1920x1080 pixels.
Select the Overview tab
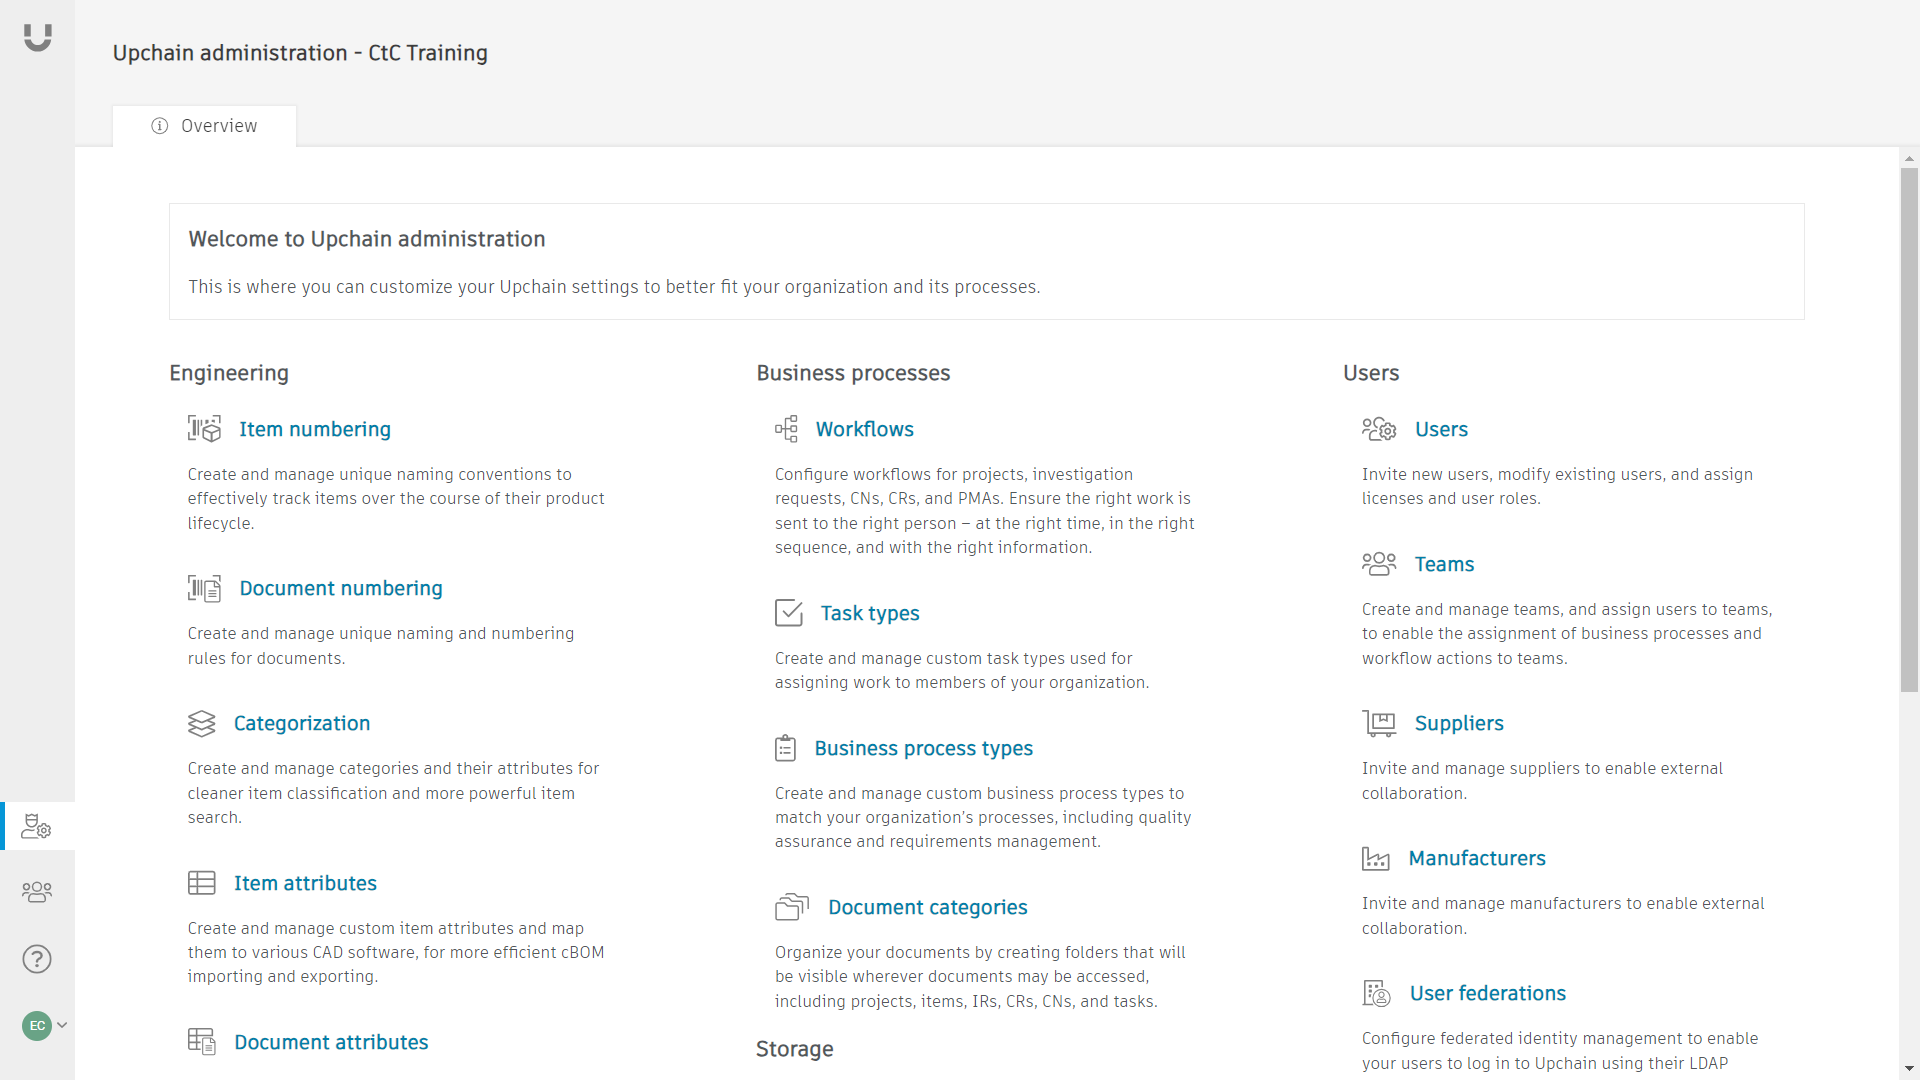204,126
